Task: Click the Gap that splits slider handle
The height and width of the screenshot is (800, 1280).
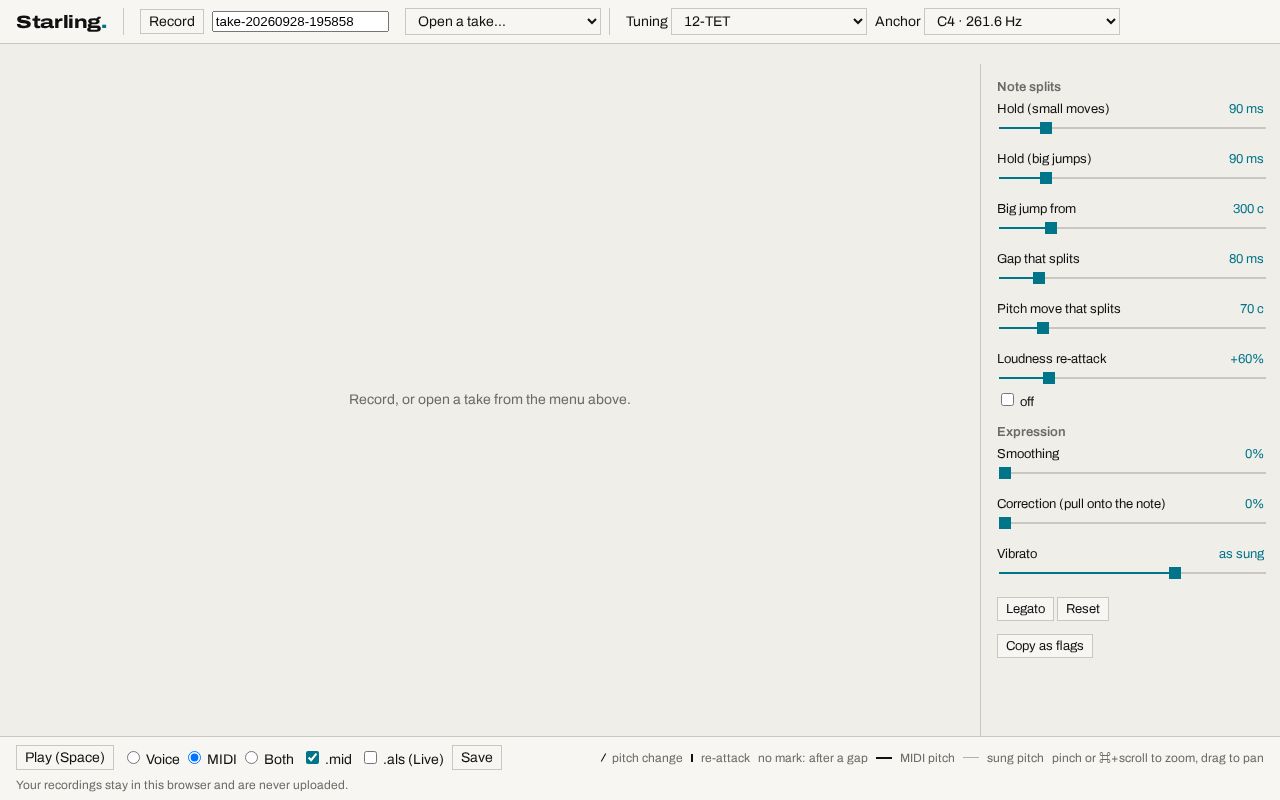Action: point(1039,278)
